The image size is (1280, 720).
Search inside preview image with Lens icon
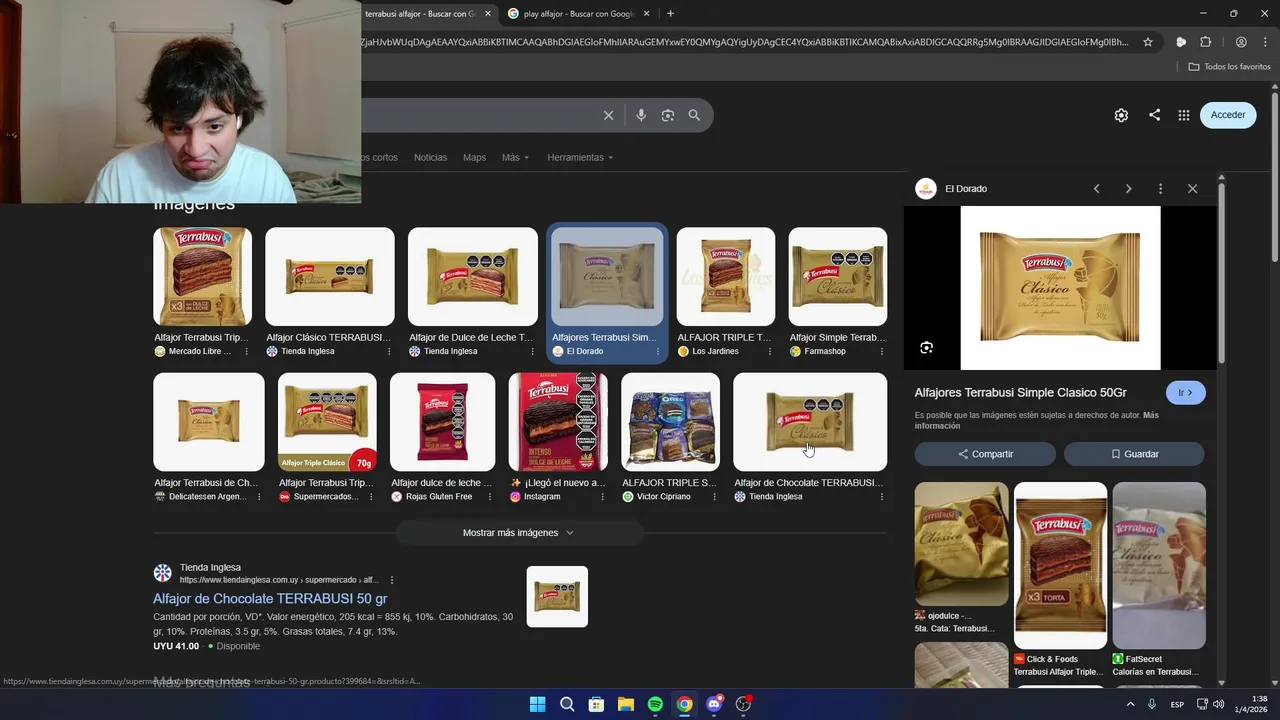click(x=927, y=348)
